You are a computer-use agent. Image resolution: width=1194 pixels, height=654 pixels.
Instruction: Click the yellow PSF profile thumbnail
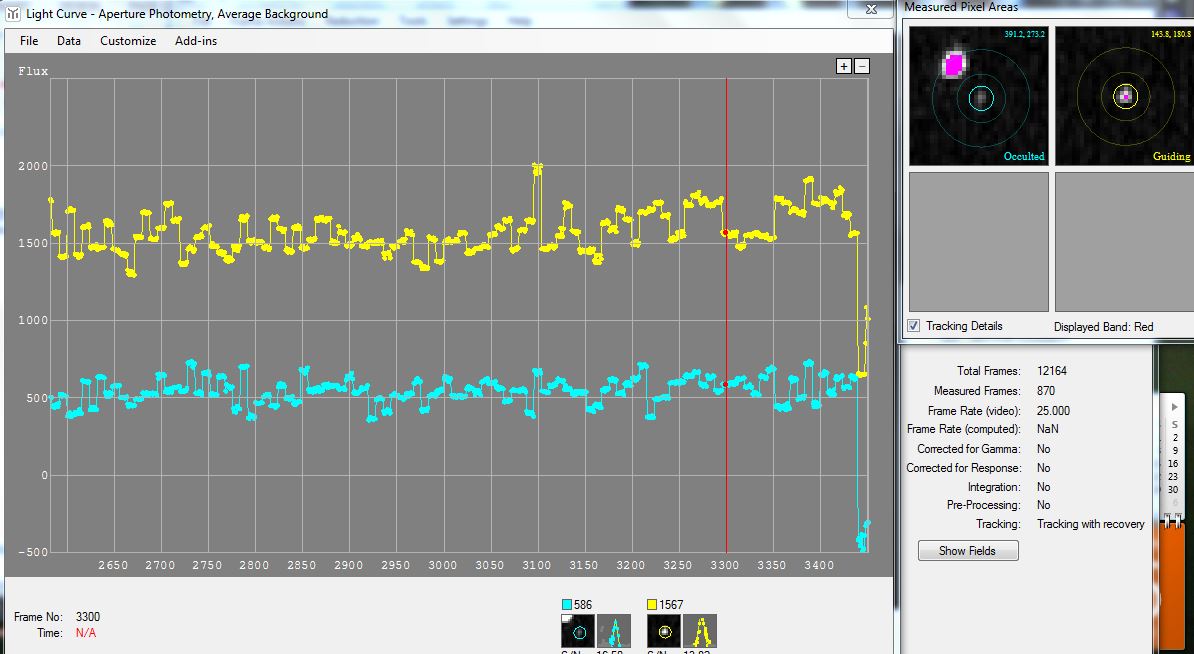pos(700,631)
